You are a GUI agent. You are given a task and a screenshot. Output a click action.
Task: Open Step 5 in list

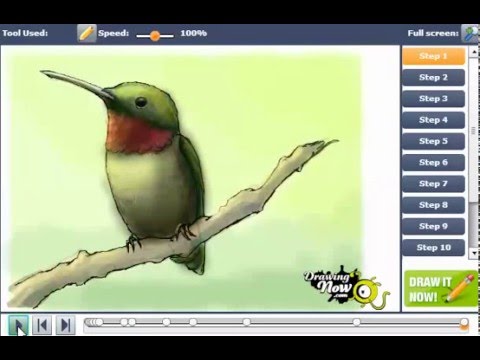click(433, 141)
